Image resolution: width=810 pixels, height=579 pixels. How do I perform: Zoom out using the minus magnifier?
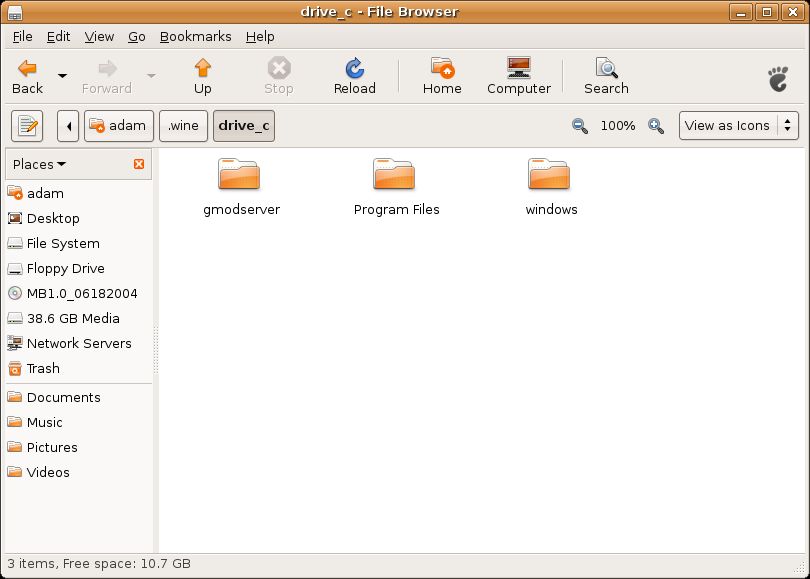click(x=580, y=126)
